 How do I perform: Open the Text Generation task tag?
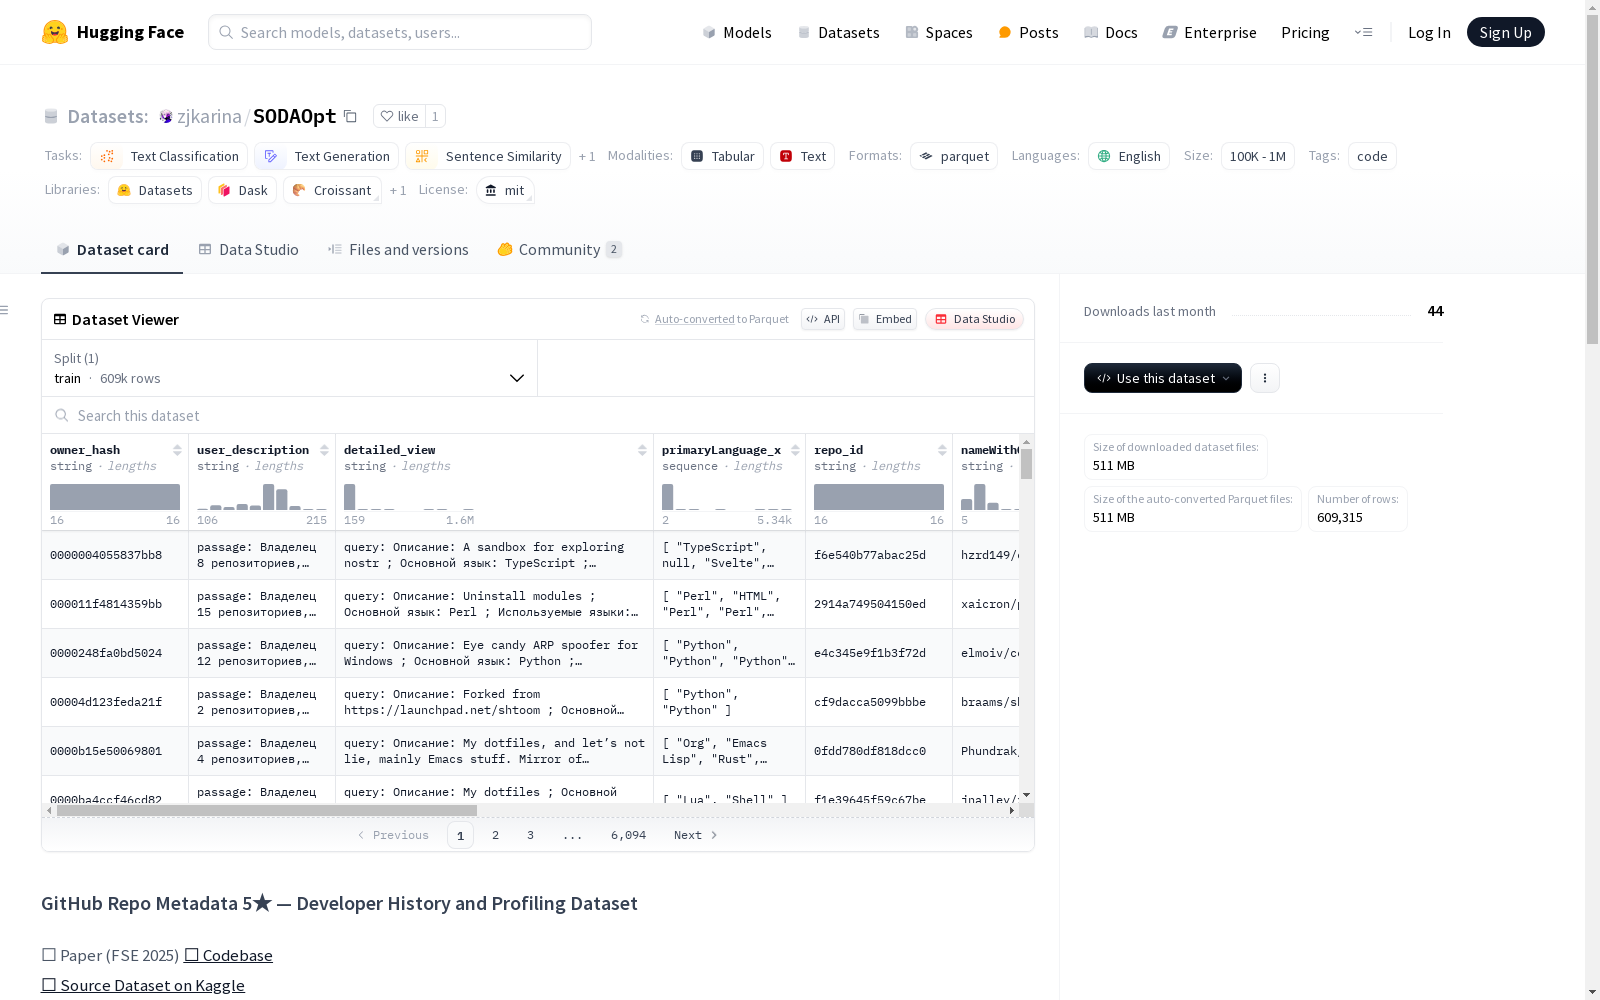point(326,156)
